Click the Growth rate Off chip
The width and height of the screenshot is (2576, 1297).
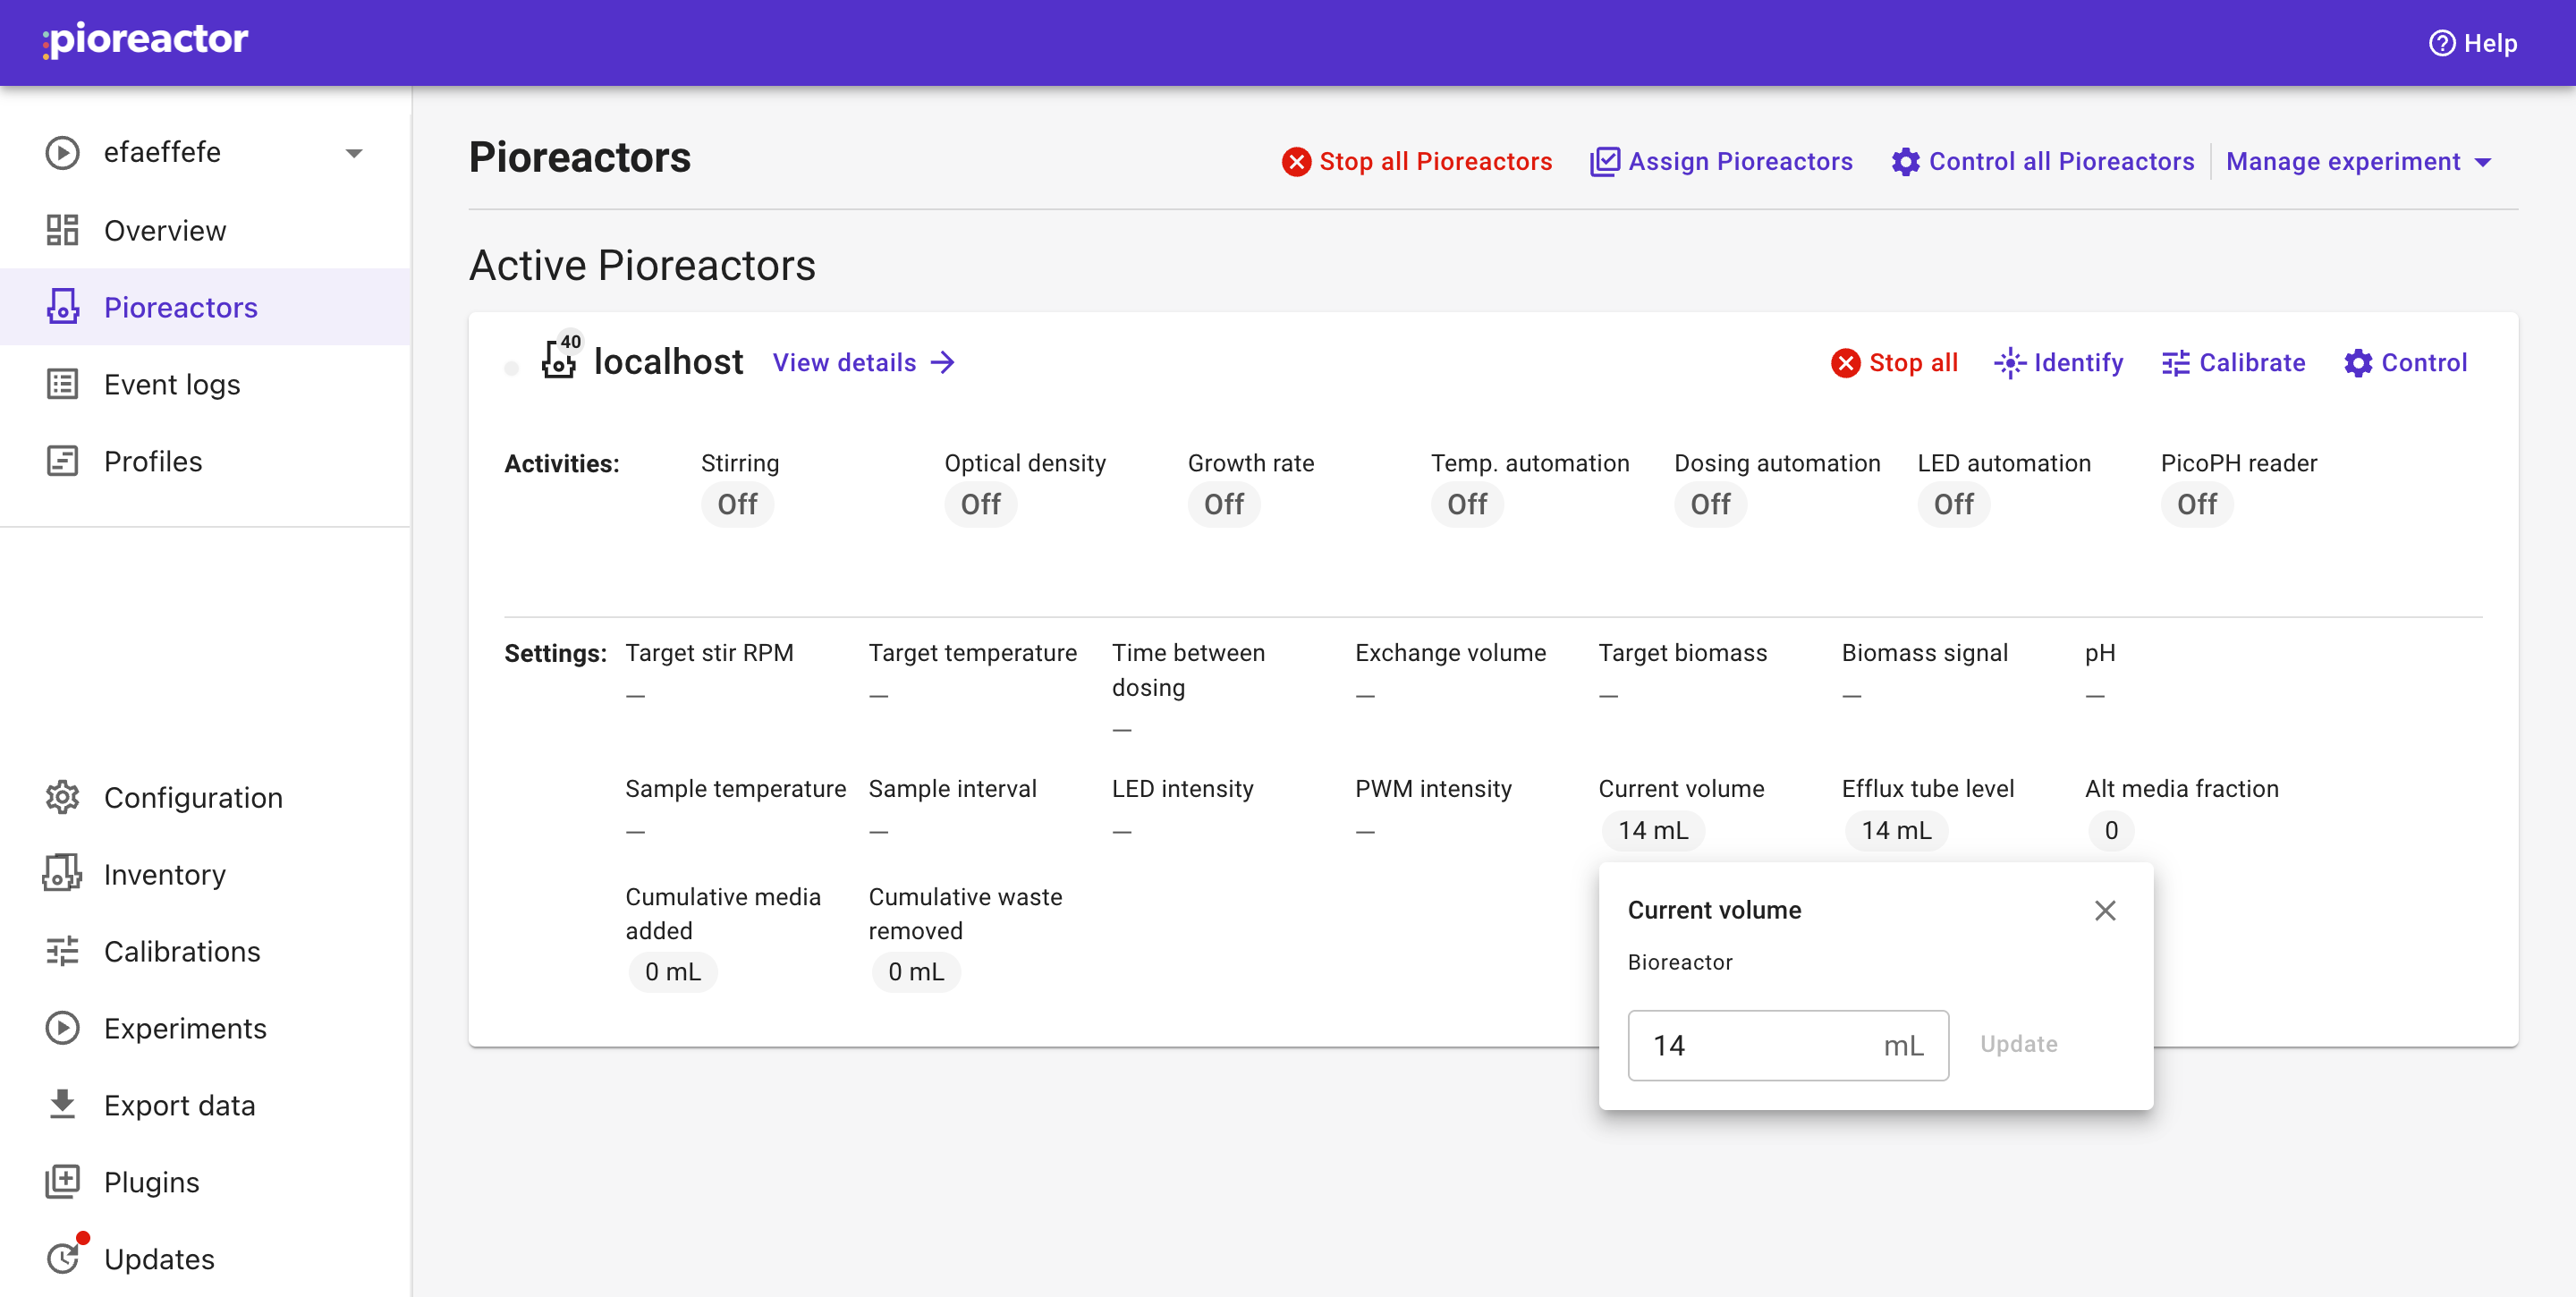click(1224, 504)
